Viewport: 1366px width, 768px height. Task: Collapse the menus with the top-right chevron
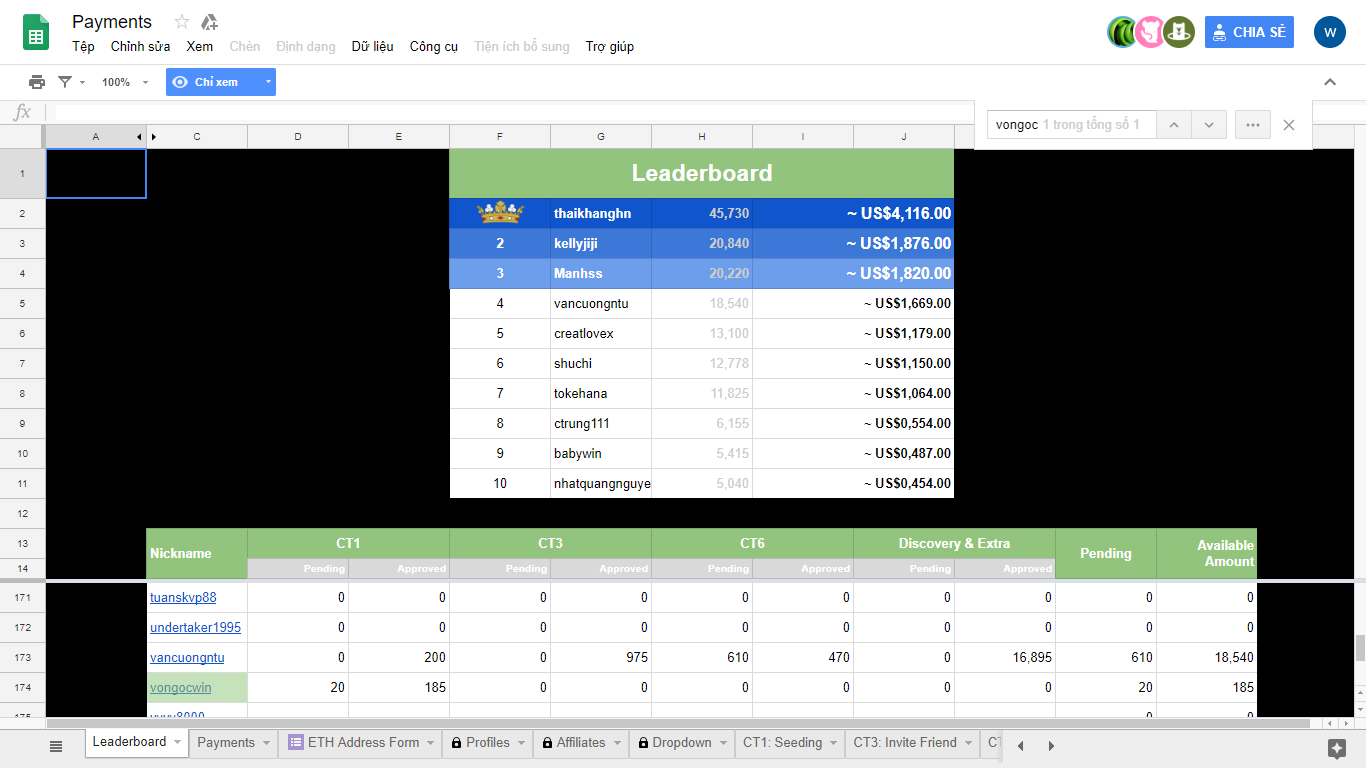1330,82
